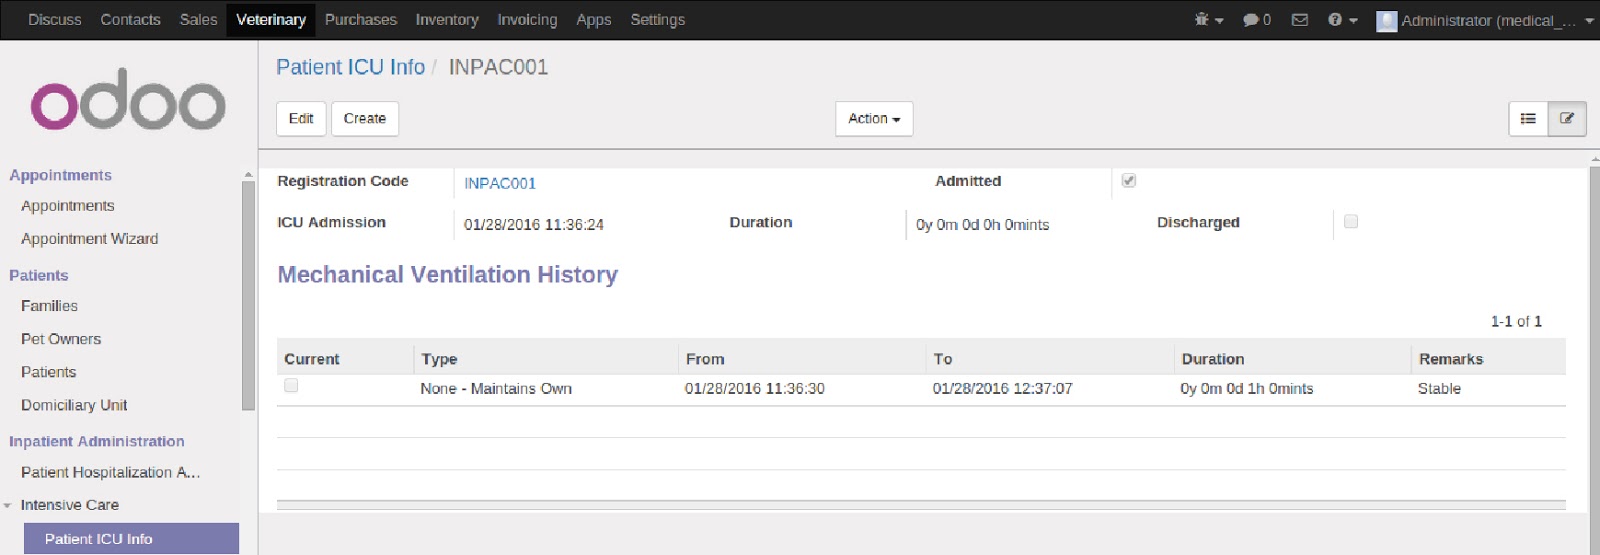Toggle Current checkbox in ventilation row
The width and height of the screenshot is (1600, 555).
pyautogui.click(x=291, y=386)
